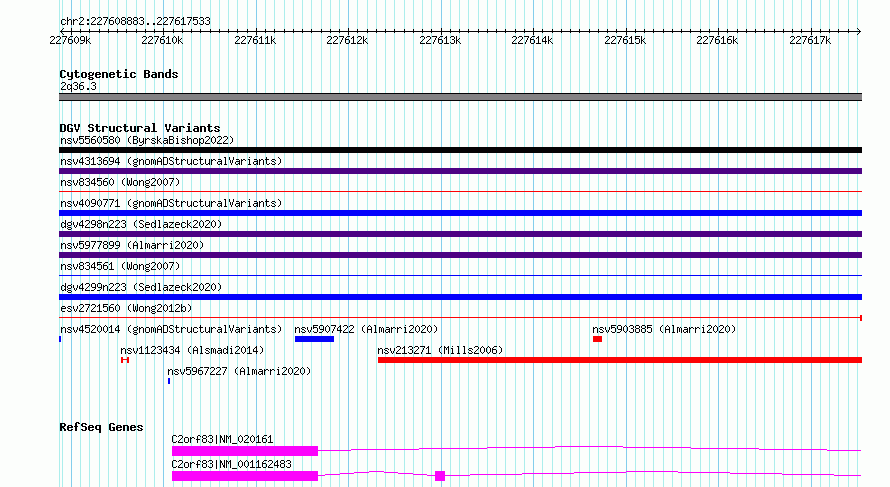Viewport: 890px width, 487px height.
Task: Click the thin red esv2721560 line
Action: click(x=460, y=318)
